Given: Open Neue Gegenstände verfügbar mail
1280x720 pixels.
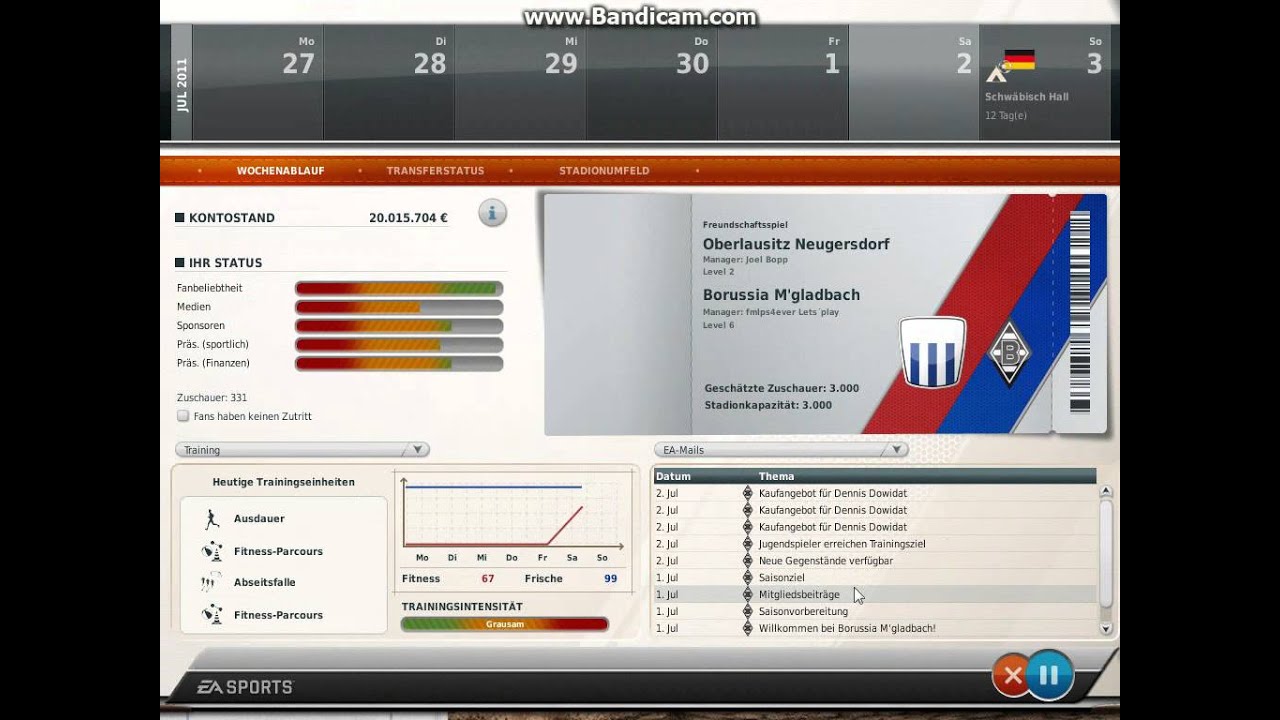Looking at the screenshot, I should 875,561.
